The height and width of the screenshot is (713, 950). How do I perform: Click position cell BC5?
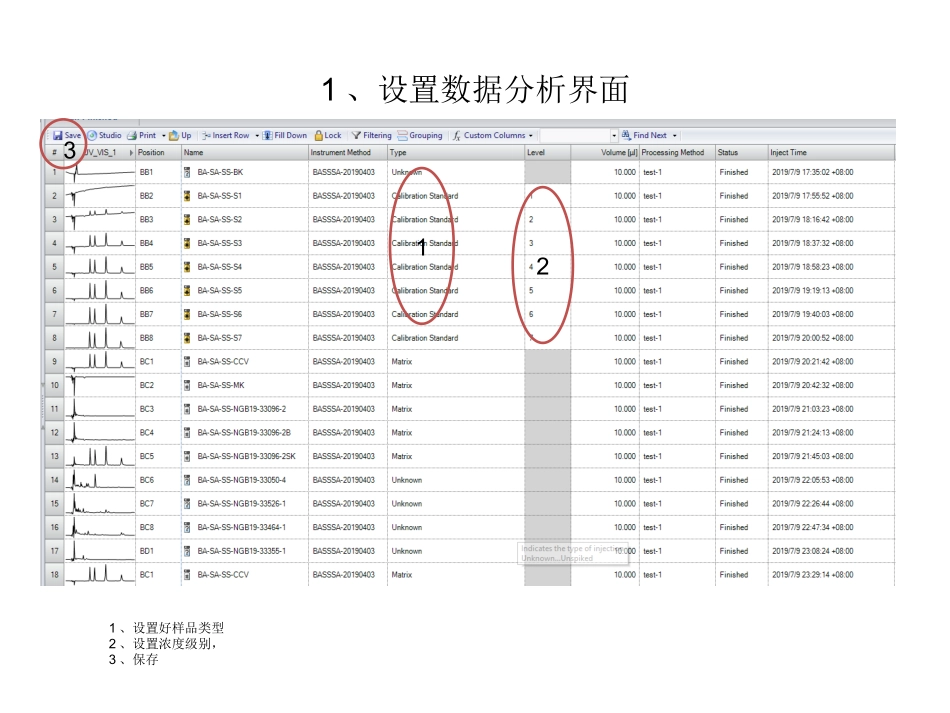click(x=159, y=456)
